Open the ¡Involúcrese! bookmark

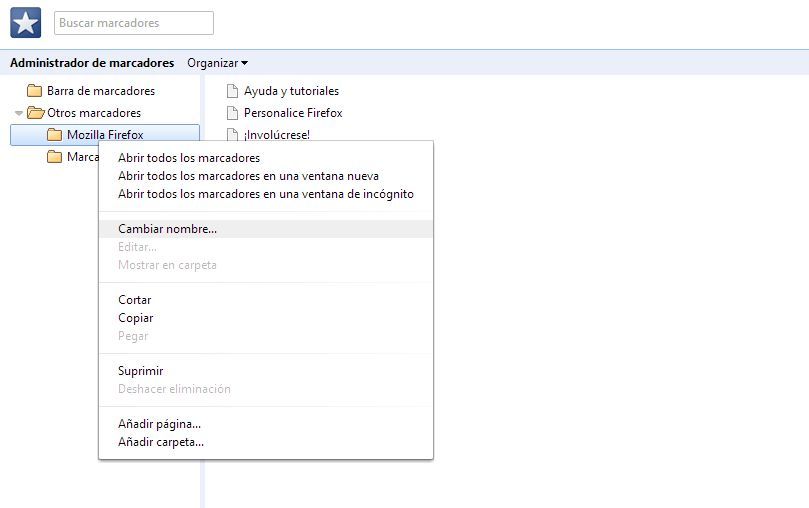click(277, 135)
